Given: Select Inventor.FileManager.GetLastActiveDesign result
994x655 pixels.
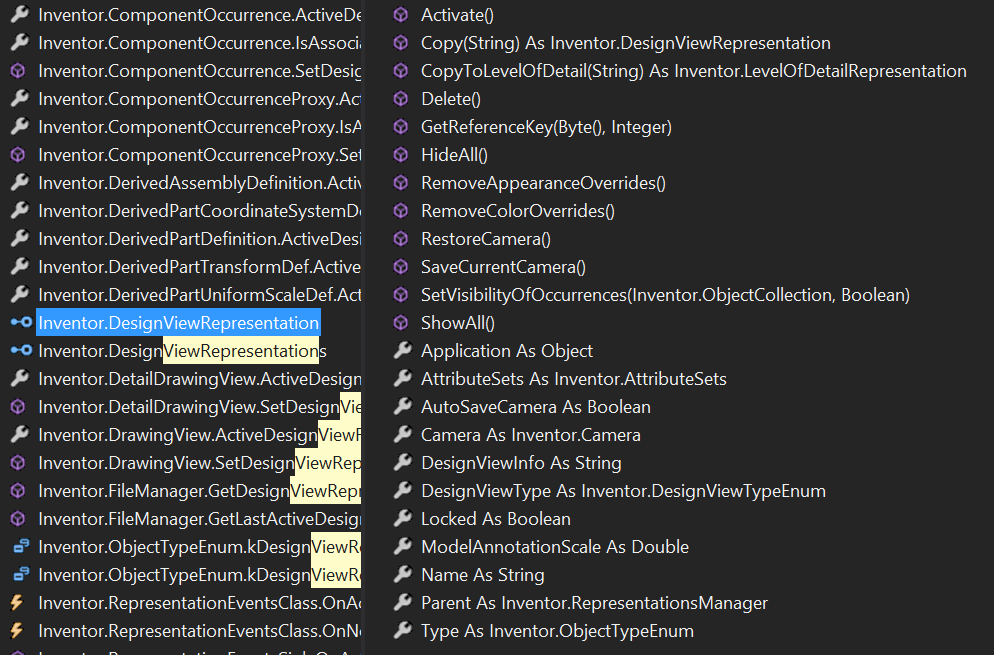Looking at the screenshot, I should pos(200,519).
